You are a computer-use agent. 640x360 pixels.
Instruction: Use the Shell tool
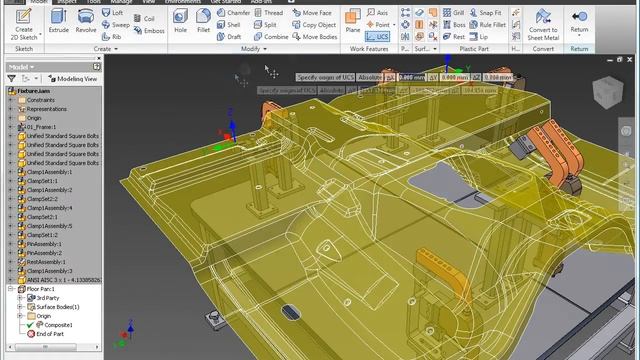[x=229, y=25]
